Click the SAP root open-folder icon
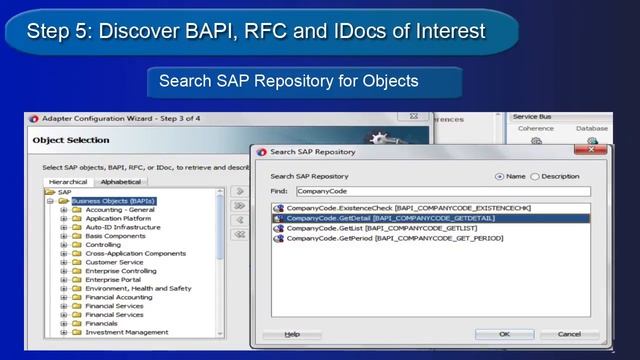 [50, 192]
